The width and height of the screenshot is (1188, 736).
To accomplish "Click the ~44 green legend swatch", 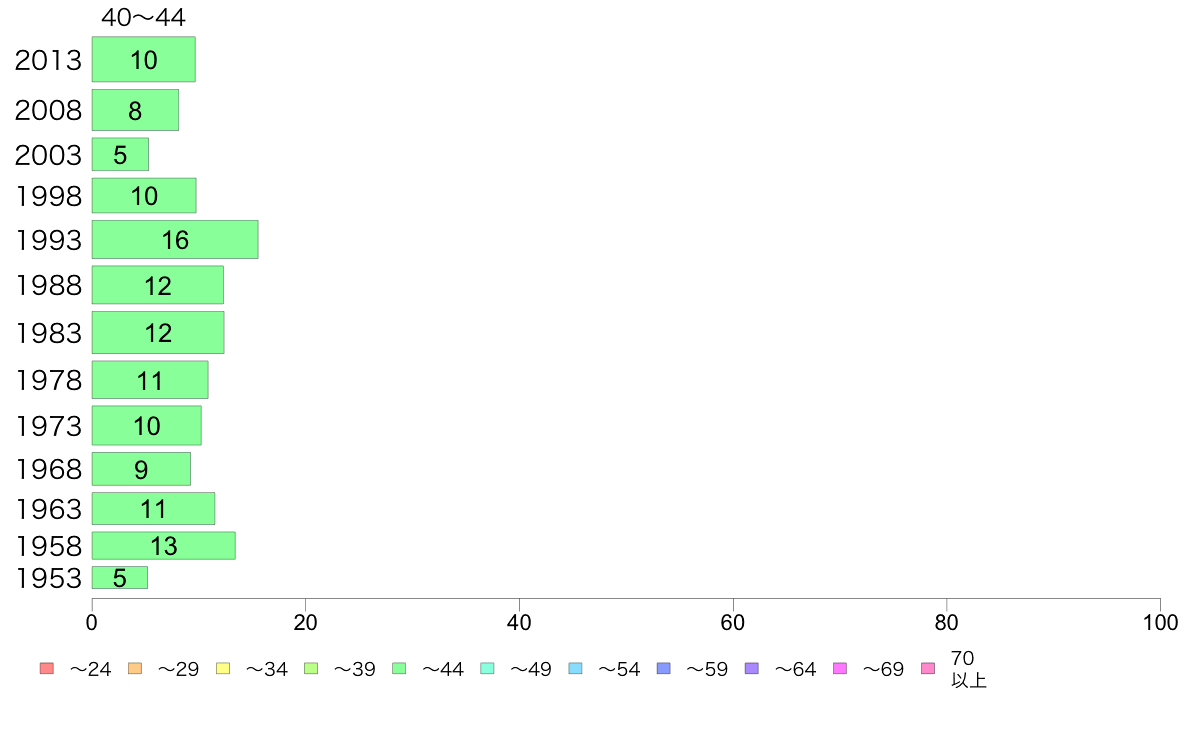I will coord(399,669).
